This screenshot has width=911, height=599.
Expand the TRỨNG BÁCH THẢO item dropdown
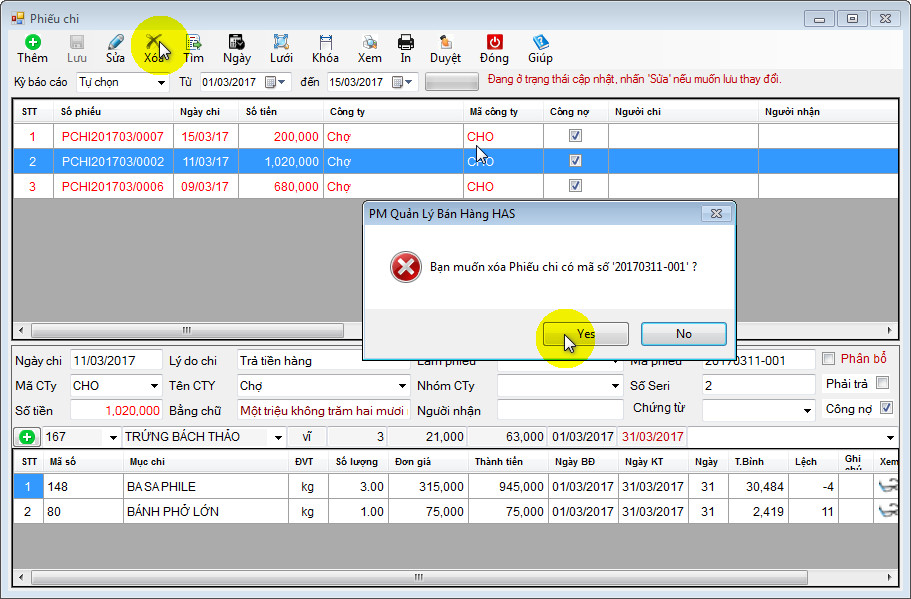[x=278, y=437]
